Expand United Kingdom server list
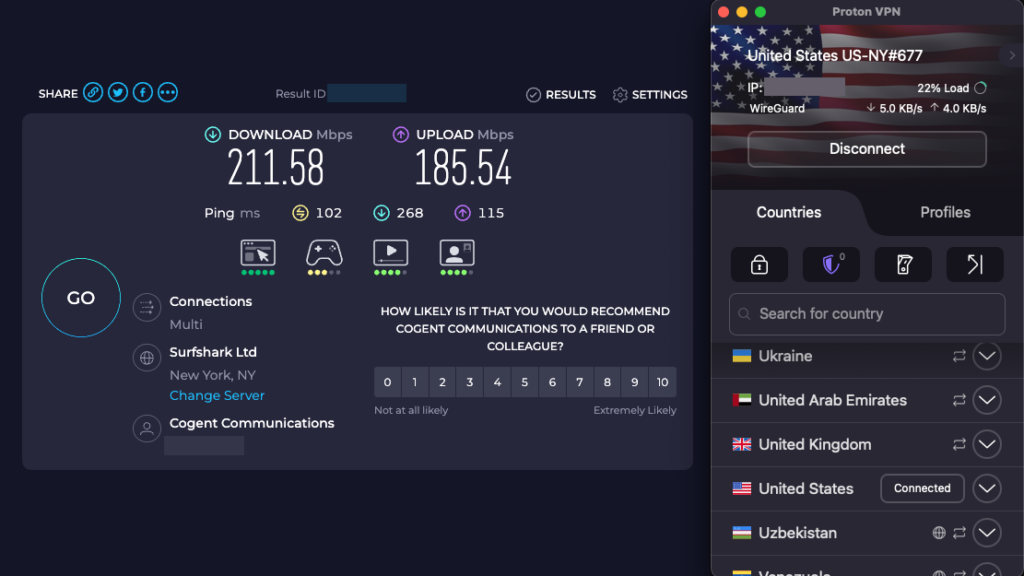Screen dimensions: 1024x576 coord(987,445)
